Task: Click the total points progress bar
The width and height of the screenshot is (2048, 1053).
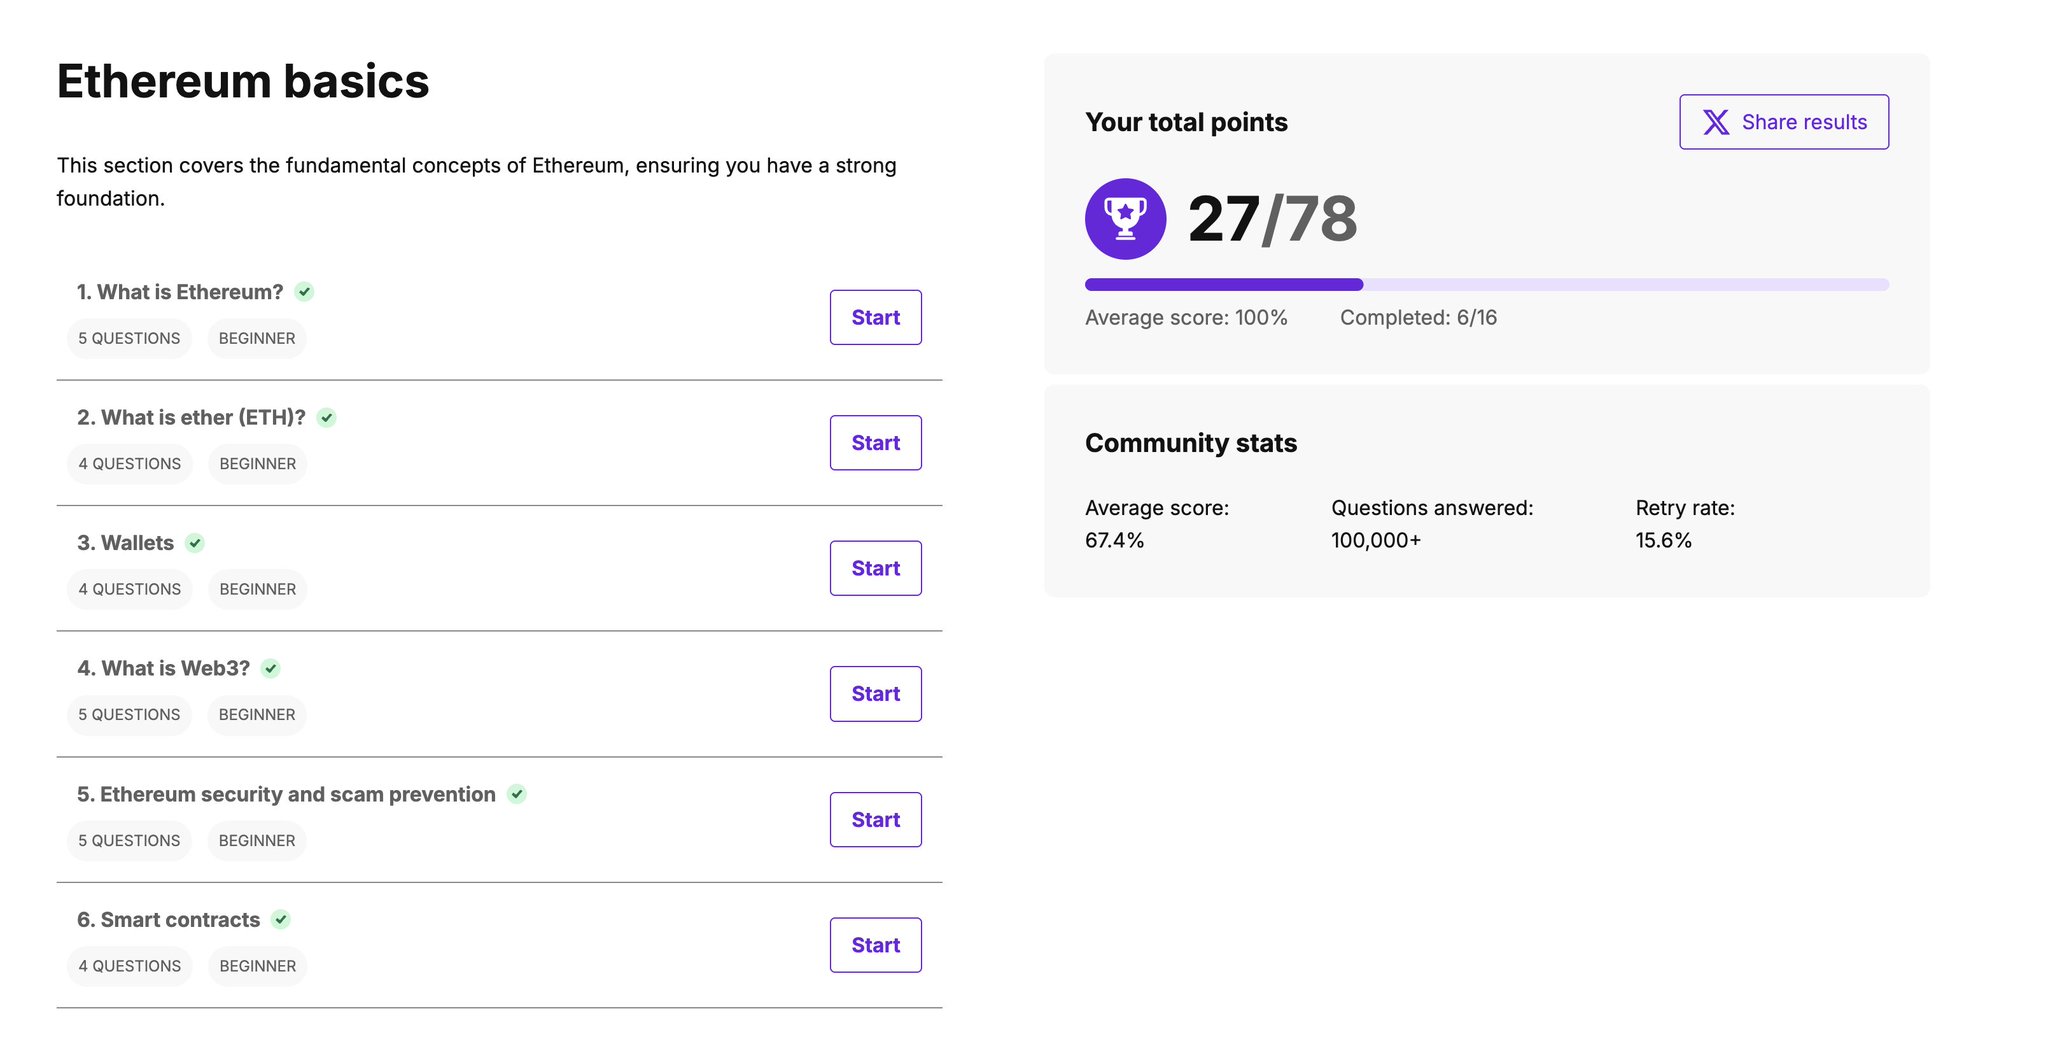Action: (1486, 285)
